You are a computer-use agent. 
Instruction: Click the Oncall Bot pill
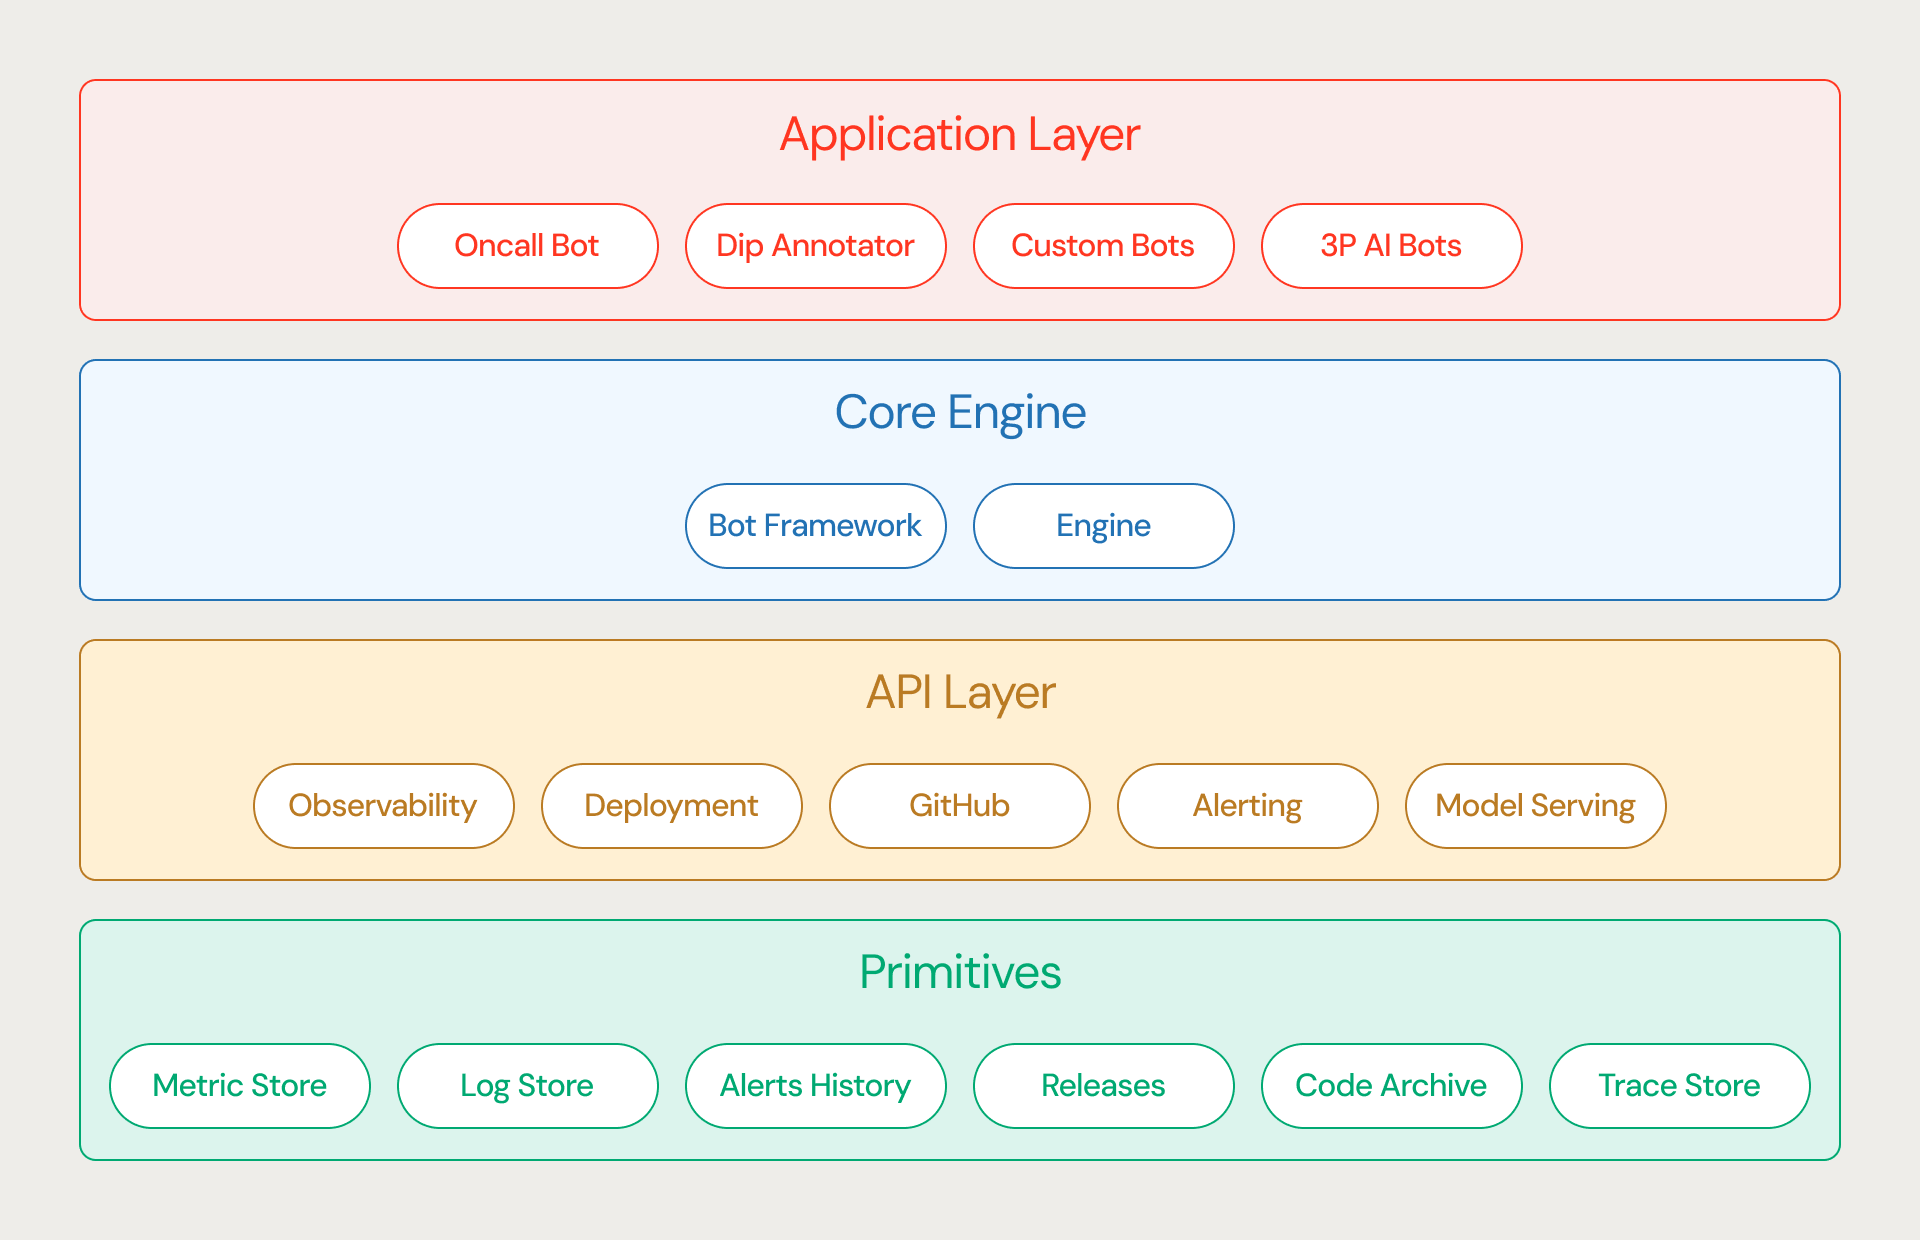click(x=527, y=246)
